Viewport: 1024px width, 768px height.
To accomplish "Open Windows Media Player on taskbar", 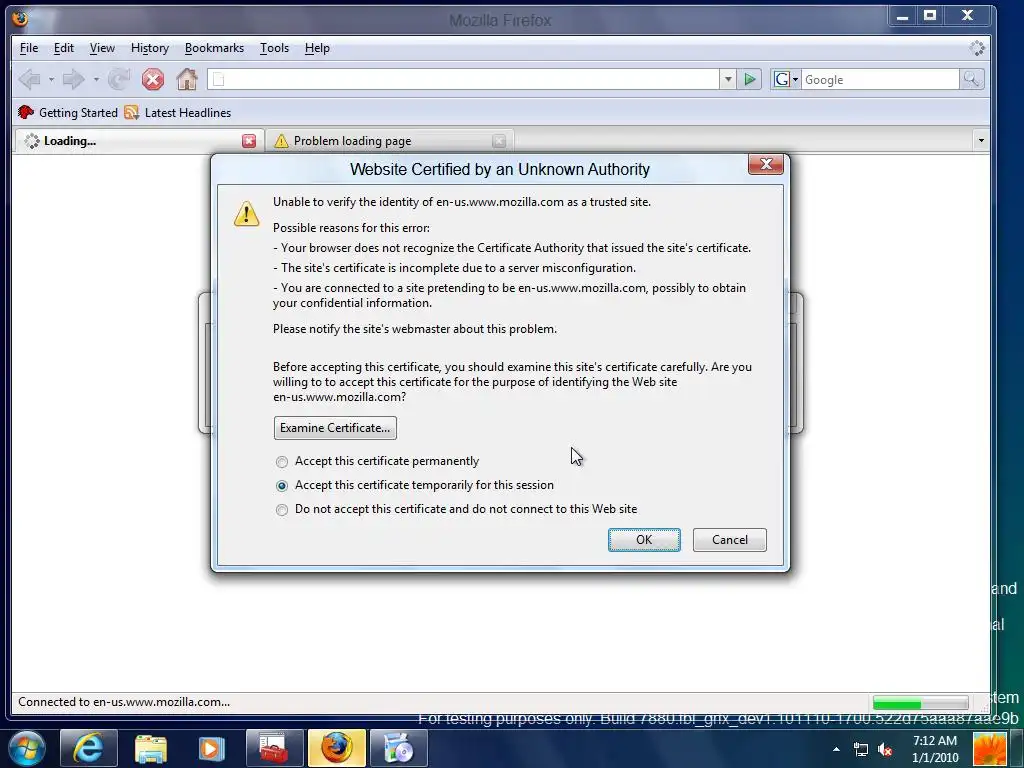I will coord(211,748).
